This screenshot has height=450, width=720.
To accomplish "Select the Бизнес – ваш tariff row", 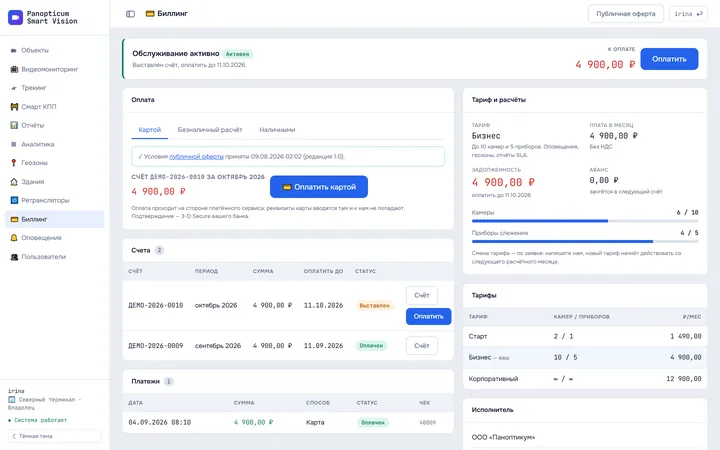I will pos(585,358).
